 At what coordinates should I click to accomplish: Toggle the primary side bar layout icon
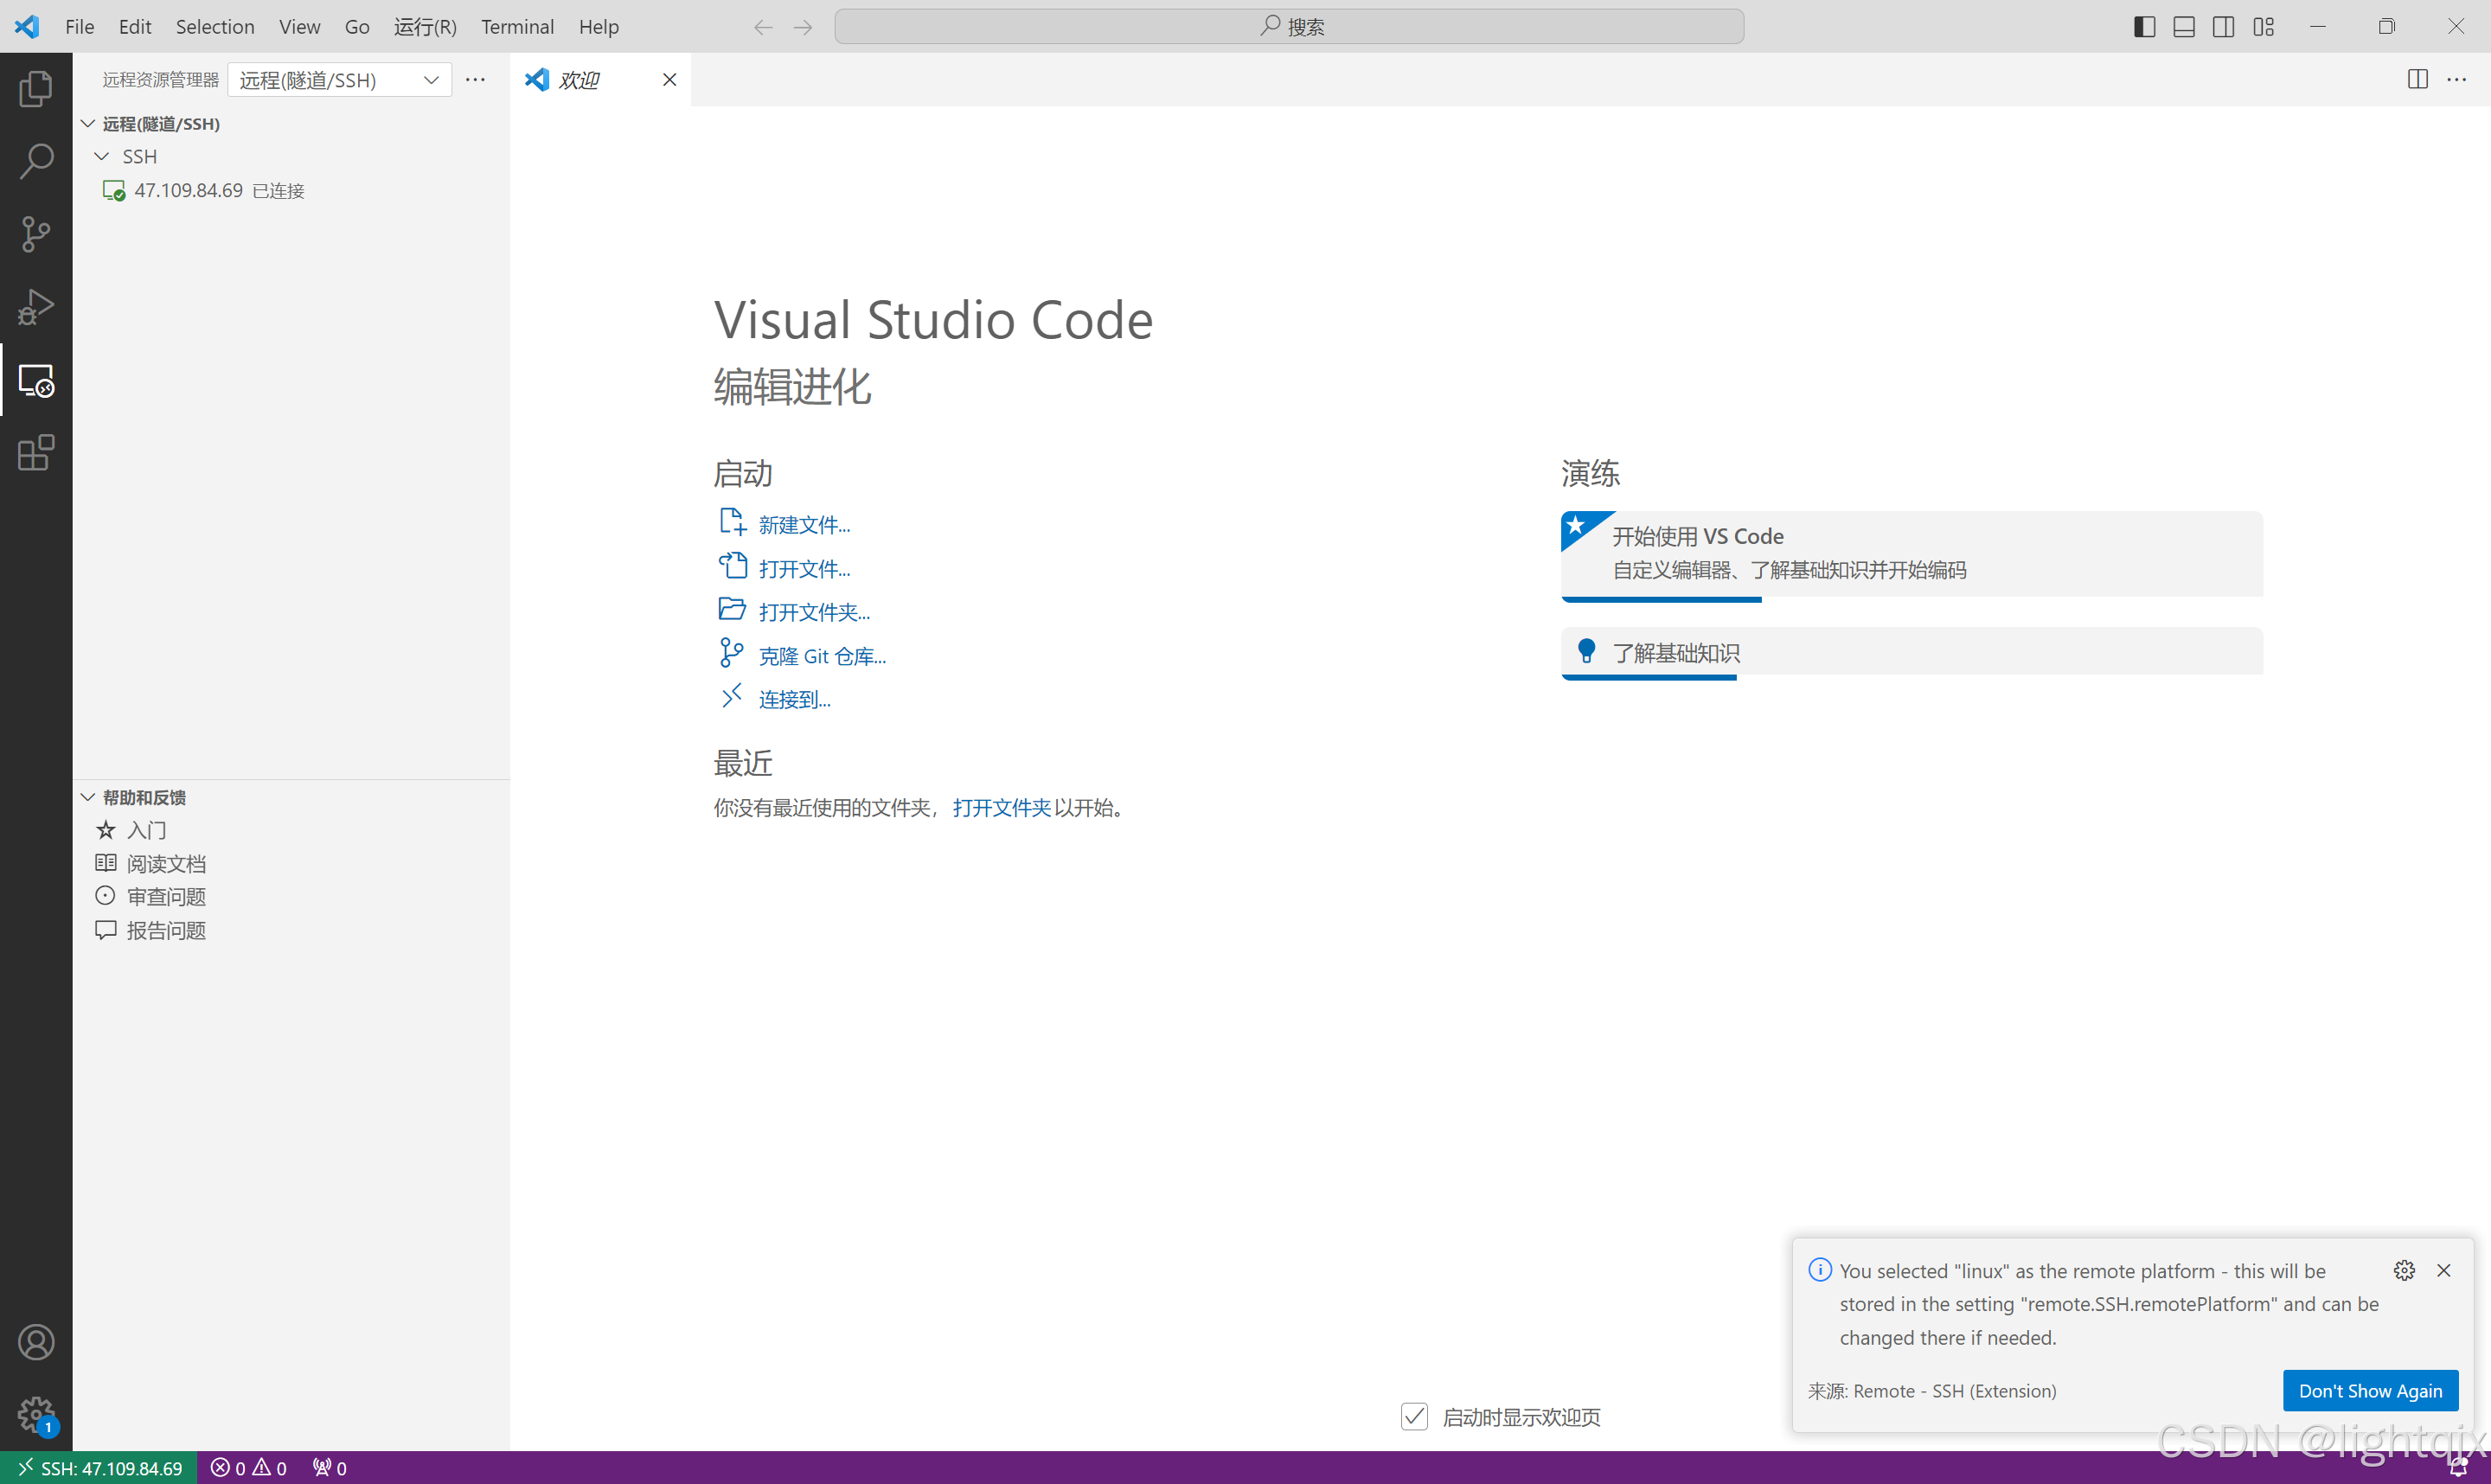[x=2144, y=27]
